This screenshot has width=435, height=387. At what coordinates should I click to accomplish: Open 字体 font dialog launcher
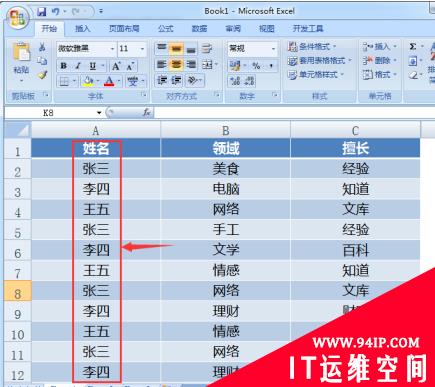[x=144, y=95]
